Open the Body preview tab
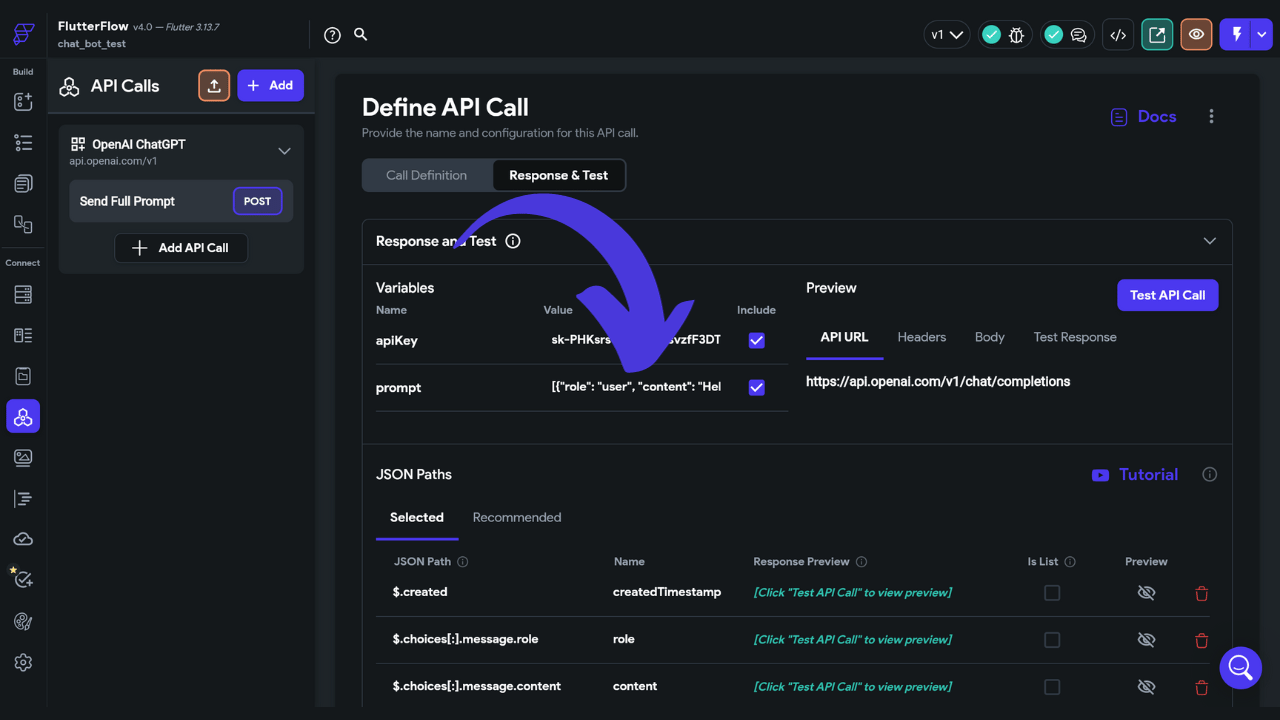 coord(990,338)
